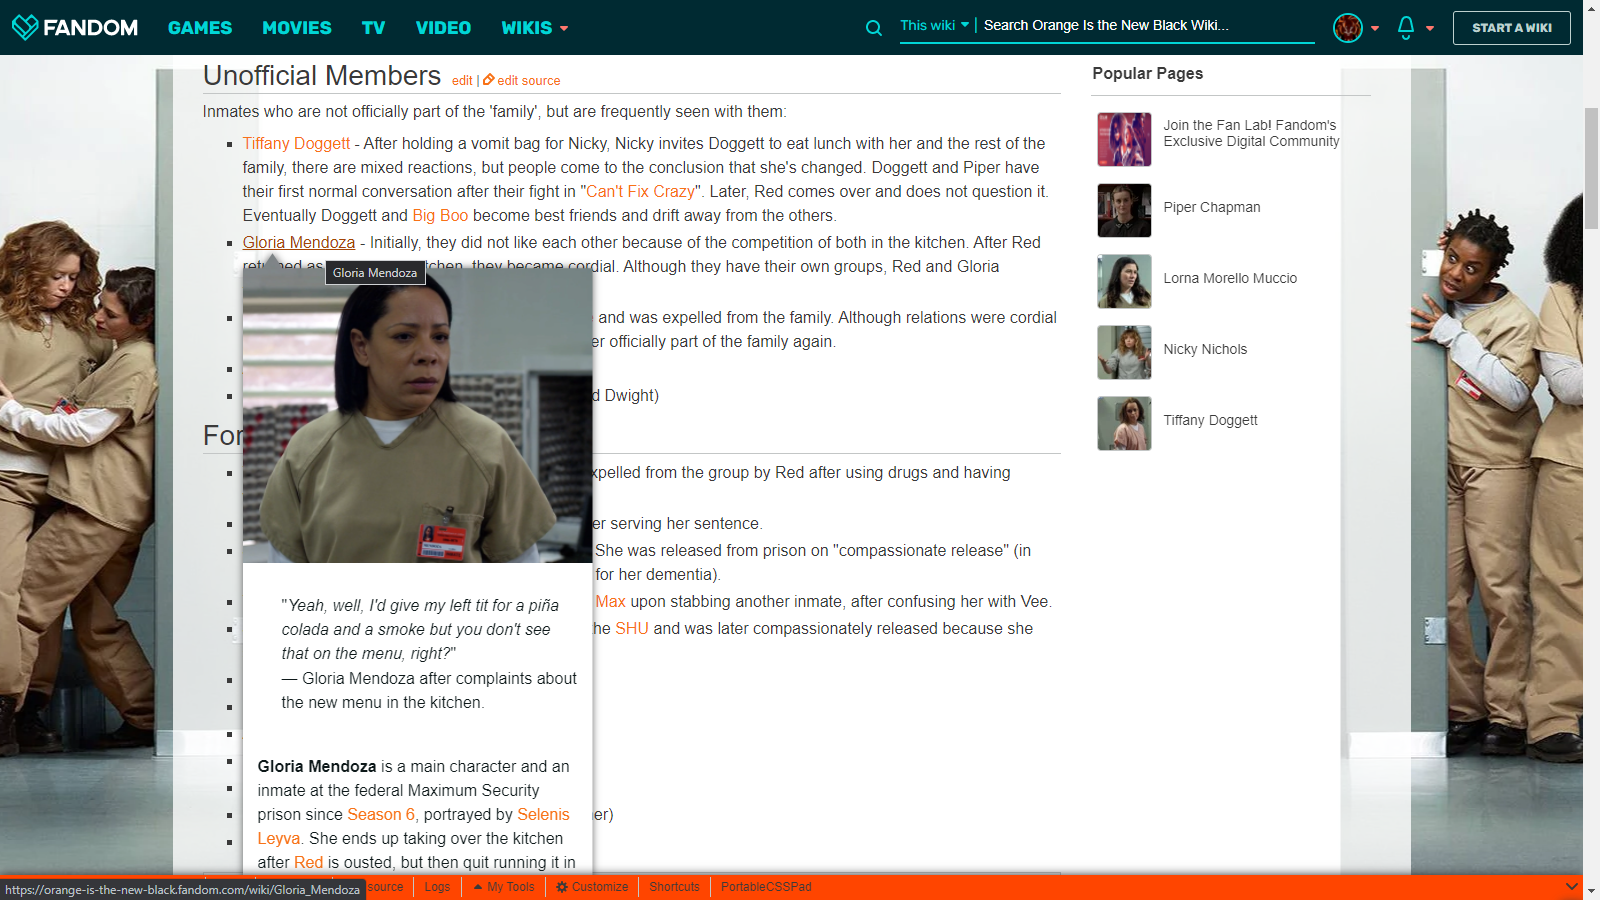Expand notifications dropdown arrow

point(1430,28)
